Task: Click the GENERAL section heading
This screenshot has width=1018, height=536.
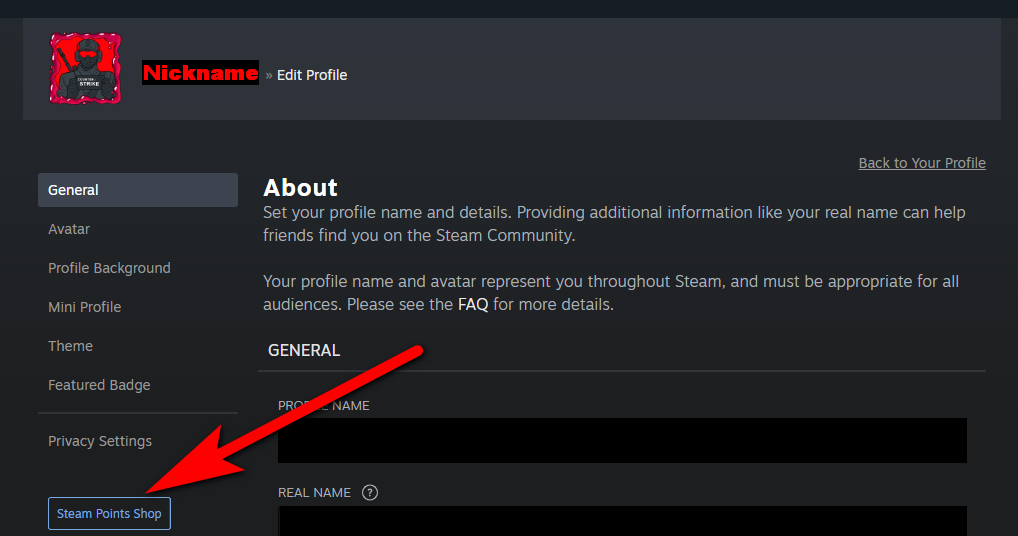Action: point(304,350)
